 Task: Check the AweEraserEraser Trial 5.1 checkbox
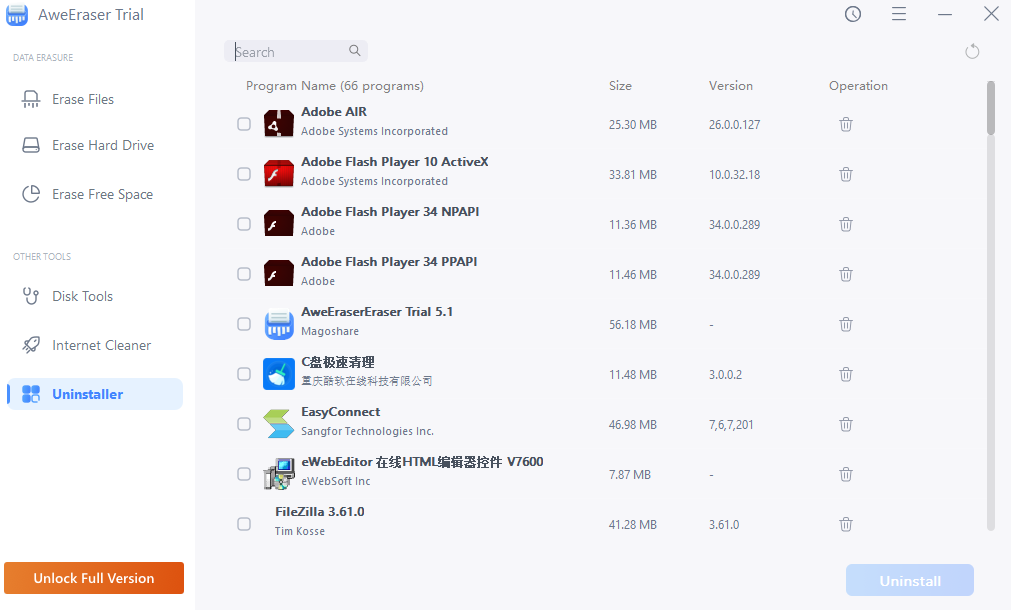tap(244, 324)
